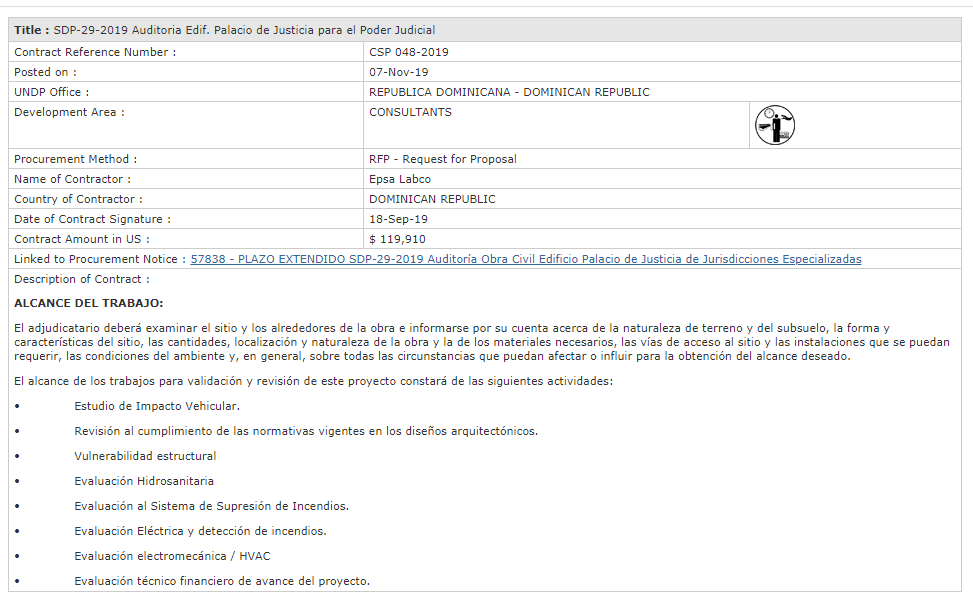Click contract amount $ 119,910
The height and width of the screenshot is (603, 973).
[397, 239]
